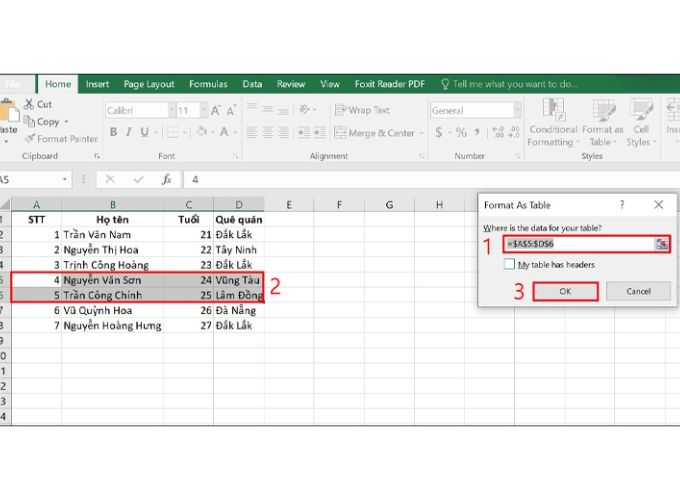Apply Italic formatting

(128, 132)
